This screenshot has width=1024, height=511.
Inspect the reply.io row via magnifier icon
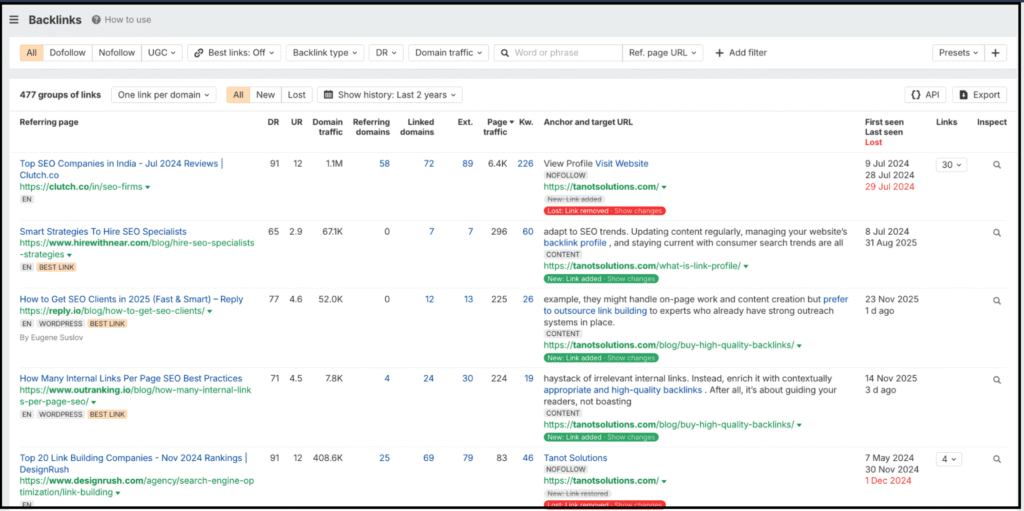point(997,301)
